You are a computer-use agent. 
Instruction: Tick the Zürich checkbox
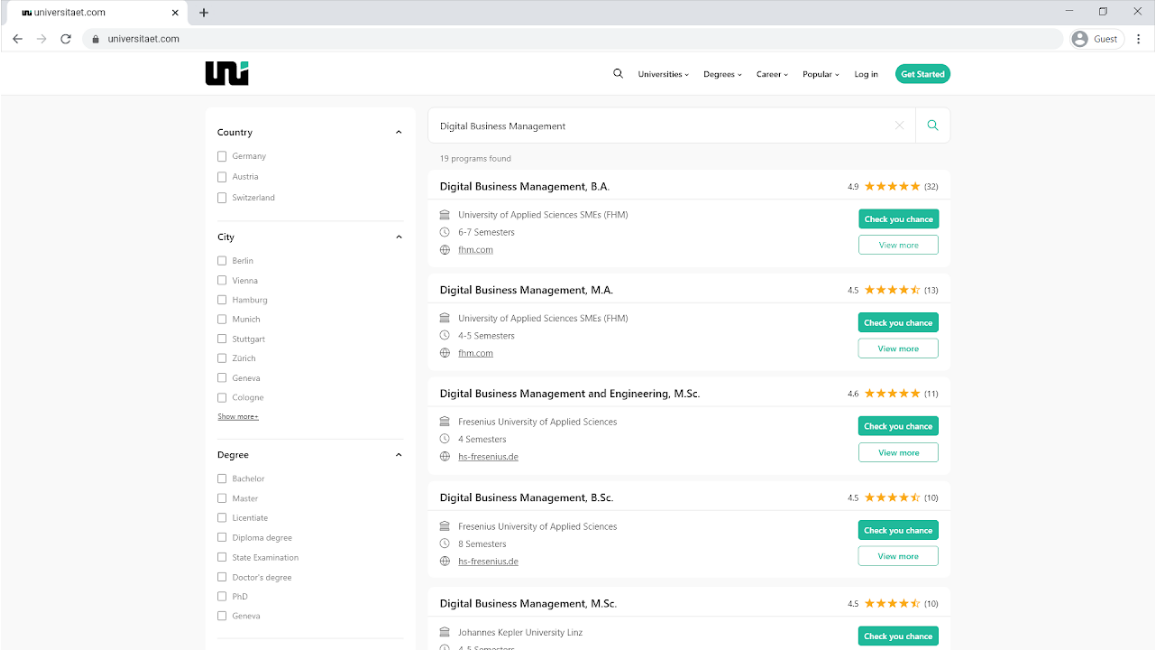click(222, 359)
